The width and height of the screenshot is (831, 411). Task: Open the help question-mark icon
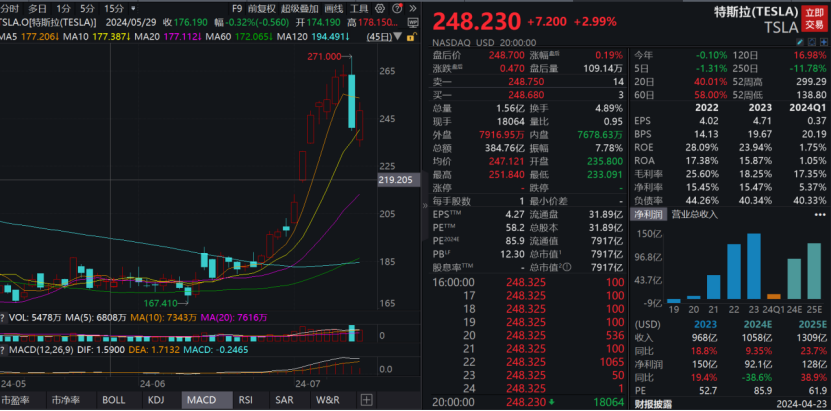(396, 8)
